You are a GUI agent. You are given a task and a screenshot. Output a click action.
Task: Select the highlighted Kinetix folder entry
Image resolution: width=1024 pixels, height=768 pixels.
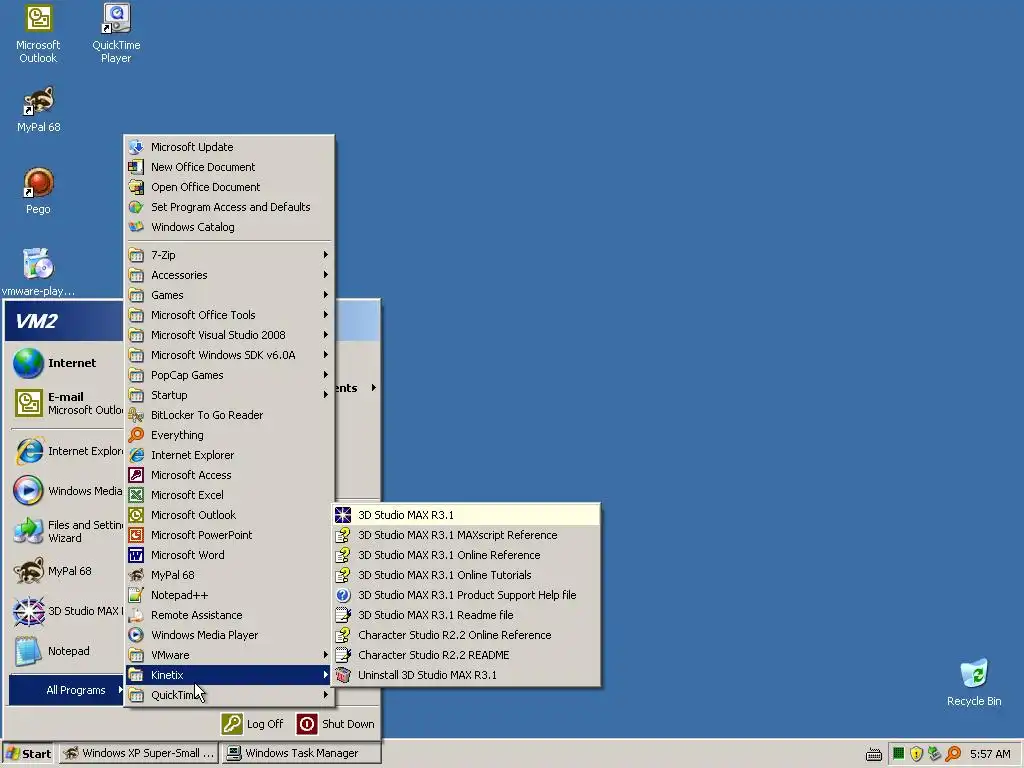coord(229,675)
